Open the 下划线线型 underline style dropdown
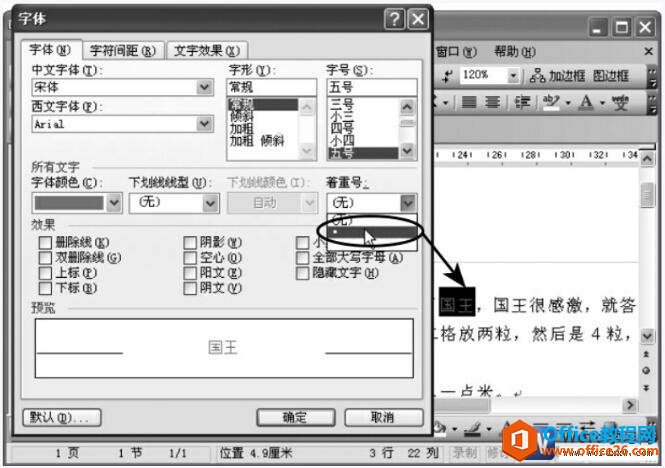 [x=210, y=203]
